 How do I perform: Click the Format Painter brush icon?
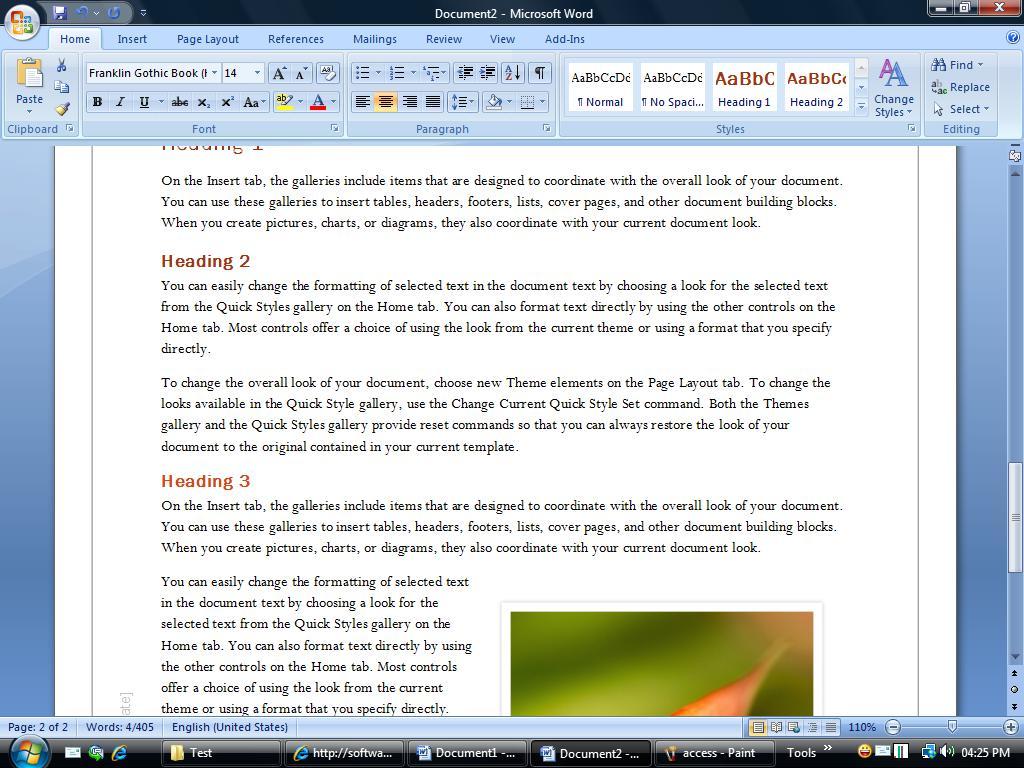pos(62,109)
